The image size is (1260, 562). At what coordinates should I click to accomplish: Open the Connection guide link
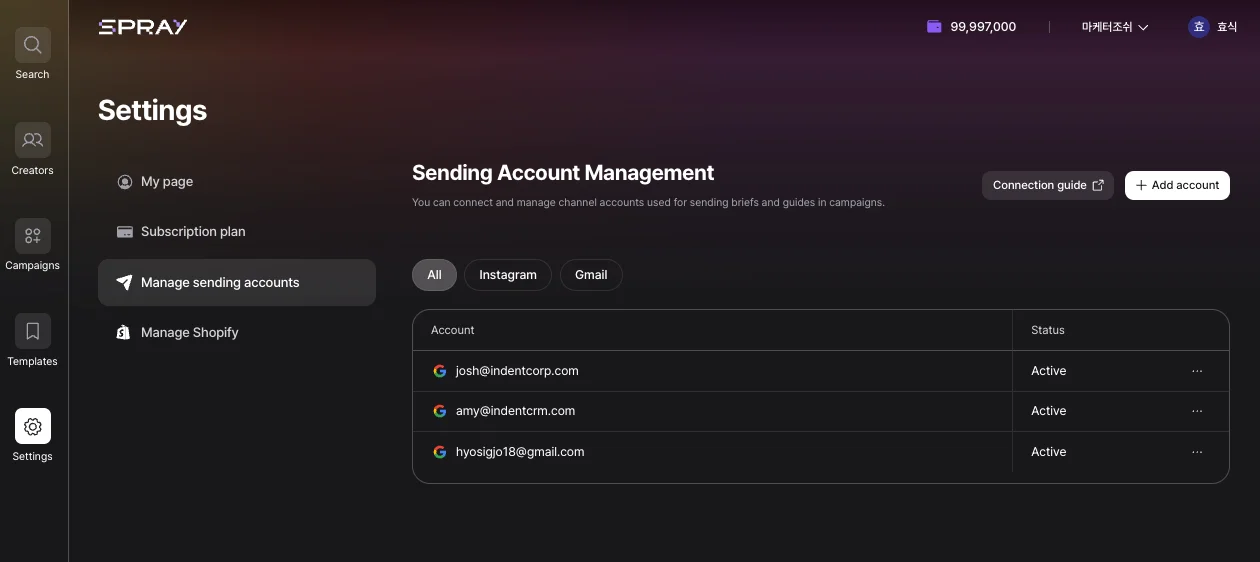(x=1047, y=185)
